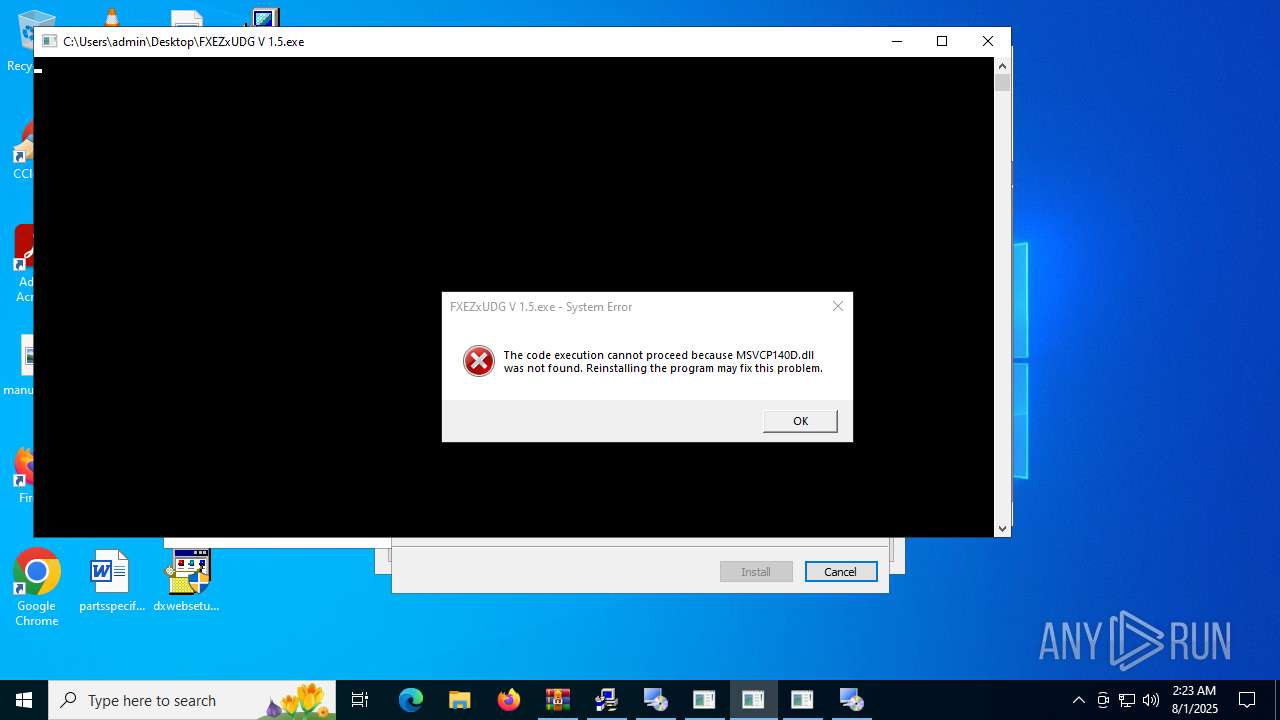This screenshot has width=1280, height=720.
Task: Click the console scrollbar thumb
Action: point(1002,82)
